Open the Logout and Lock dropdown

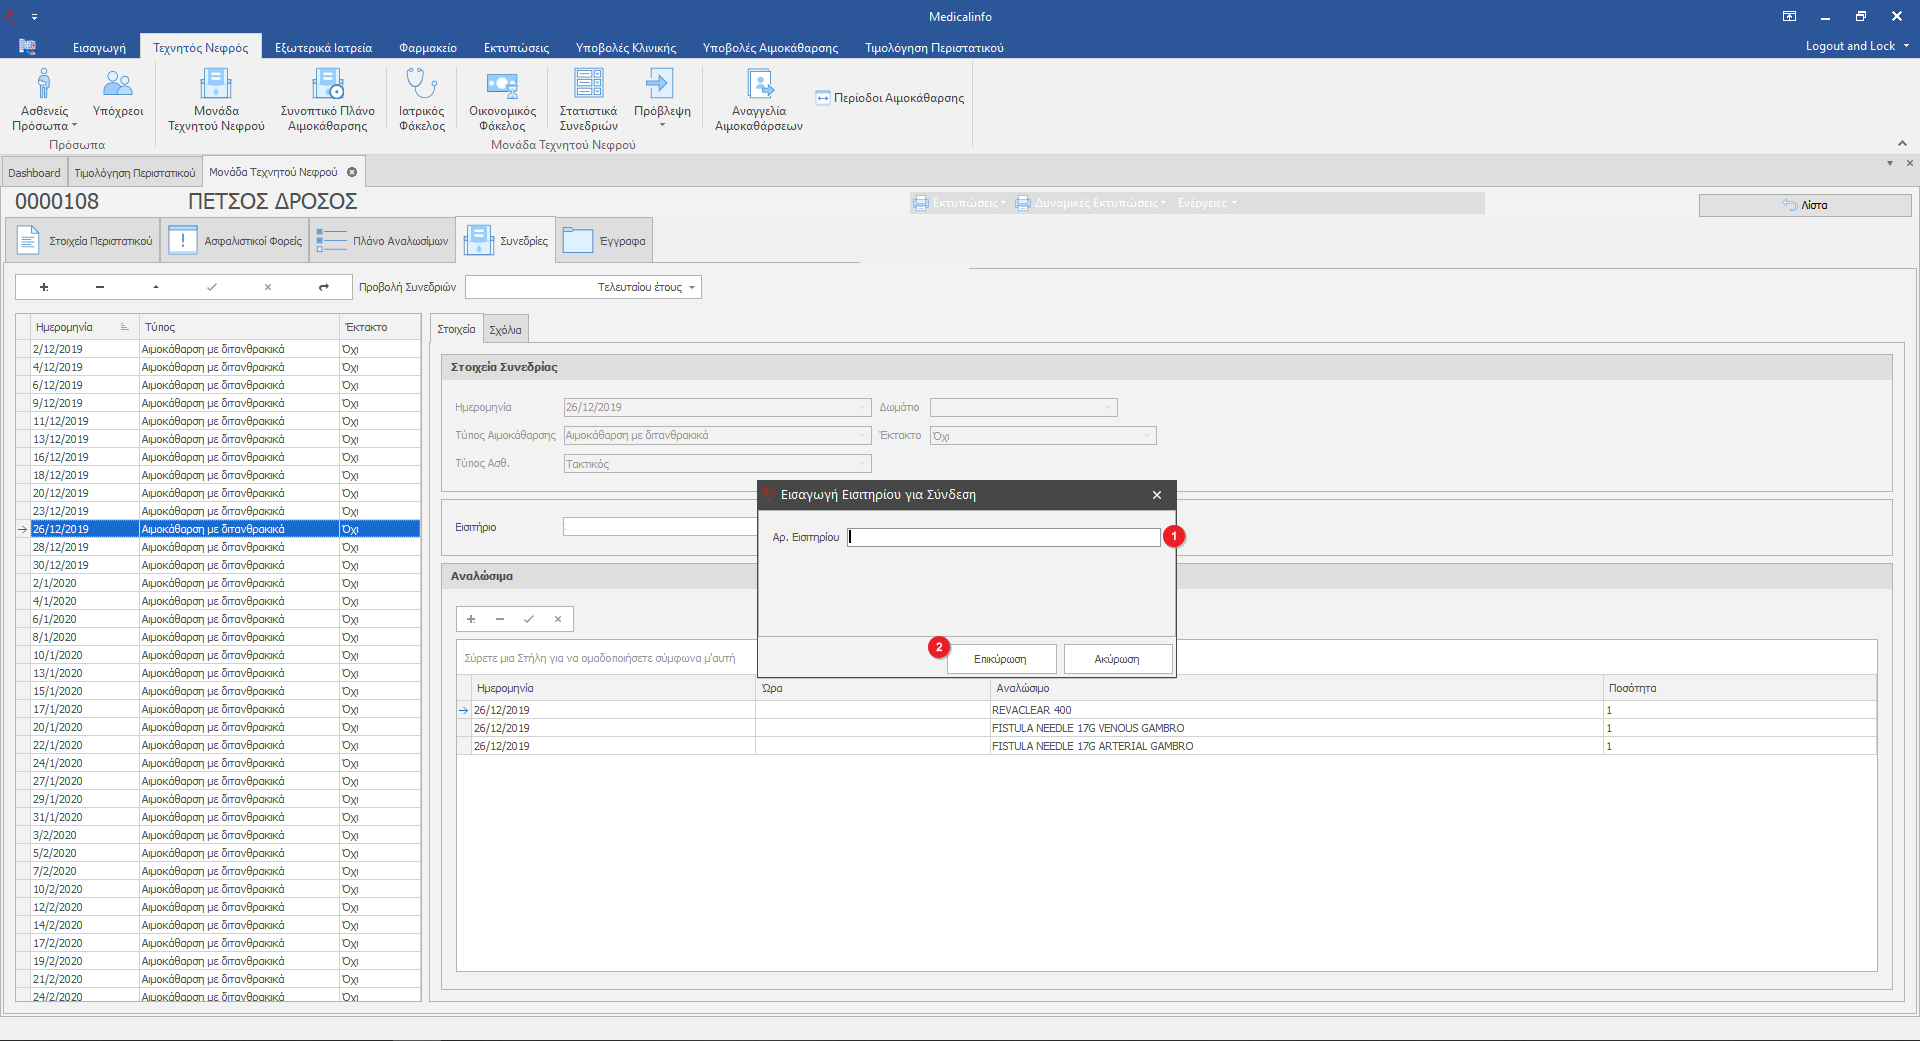pos(1857,46)
